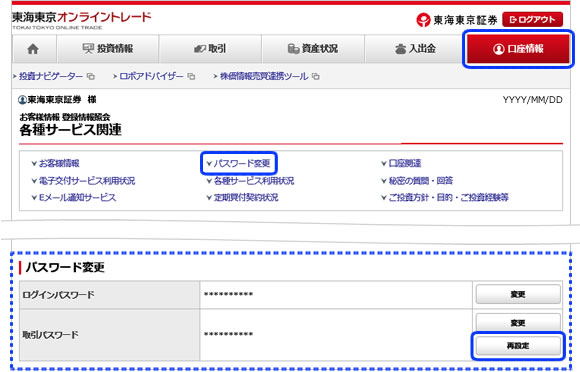580x372 pixels.
Task: Click the 東海東京証券 logo at top right
Action: tap(456, 20)
